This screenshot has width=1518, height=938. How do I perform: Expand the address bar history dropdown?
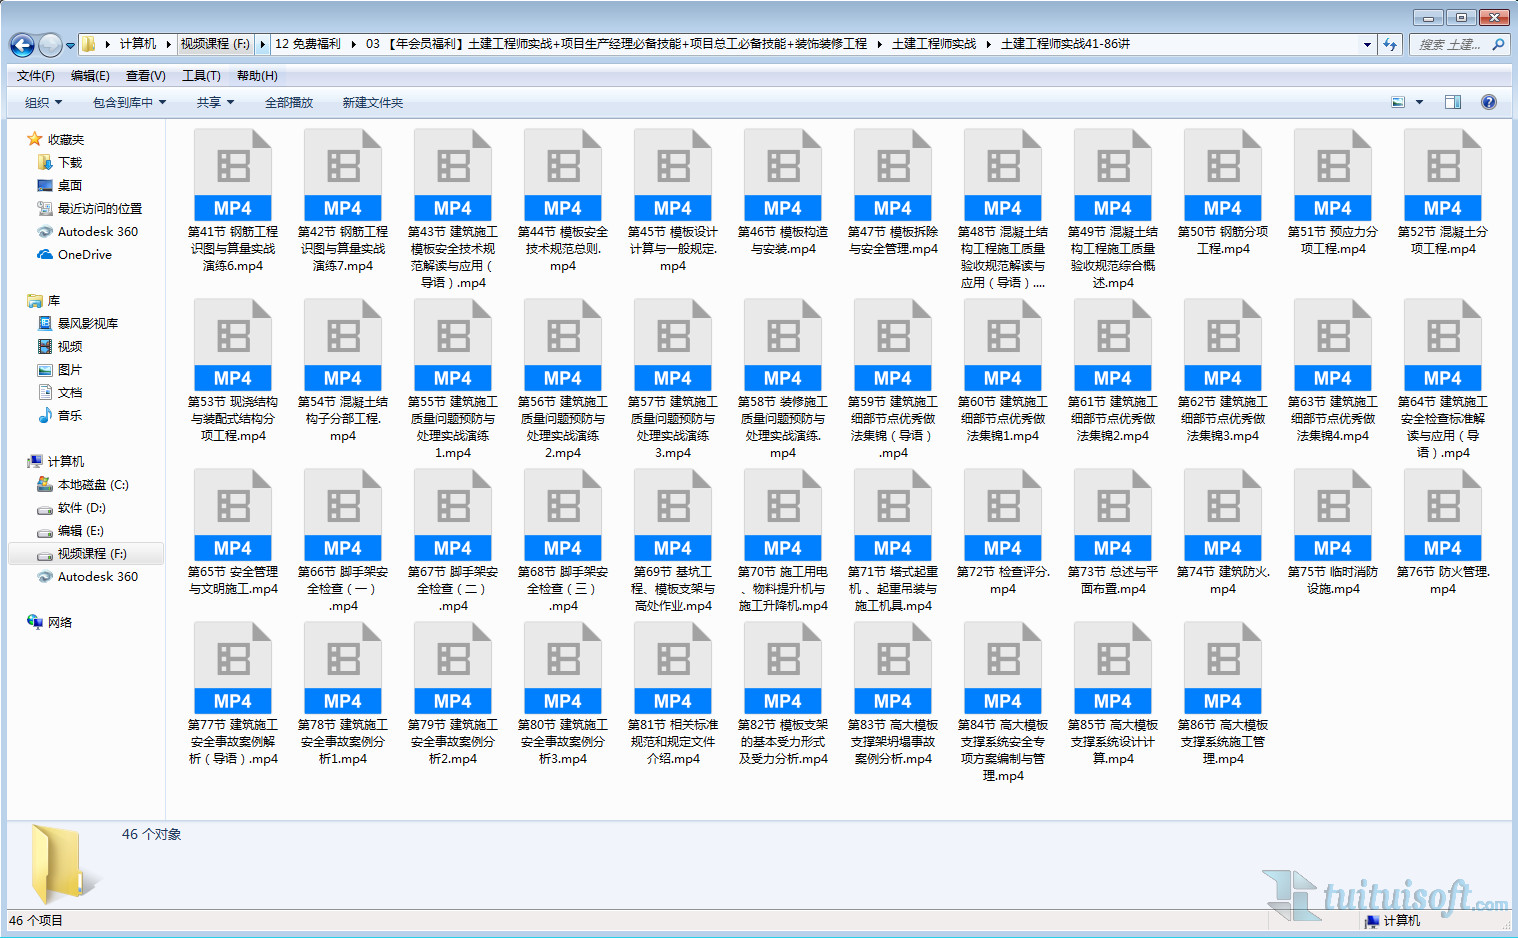(1366, 44)
